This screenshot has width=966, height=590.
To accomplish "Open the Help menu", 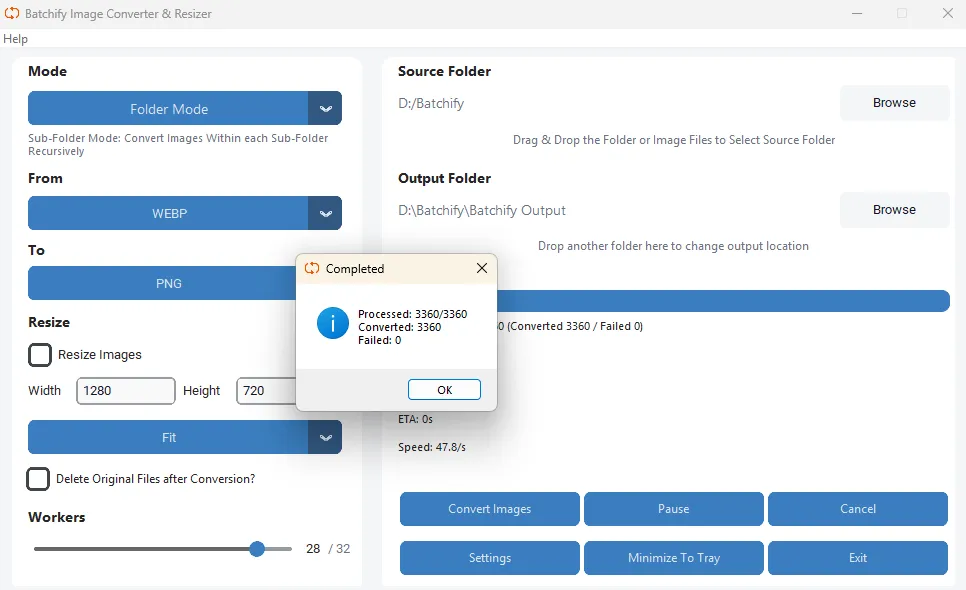I will tap(16, 38).
